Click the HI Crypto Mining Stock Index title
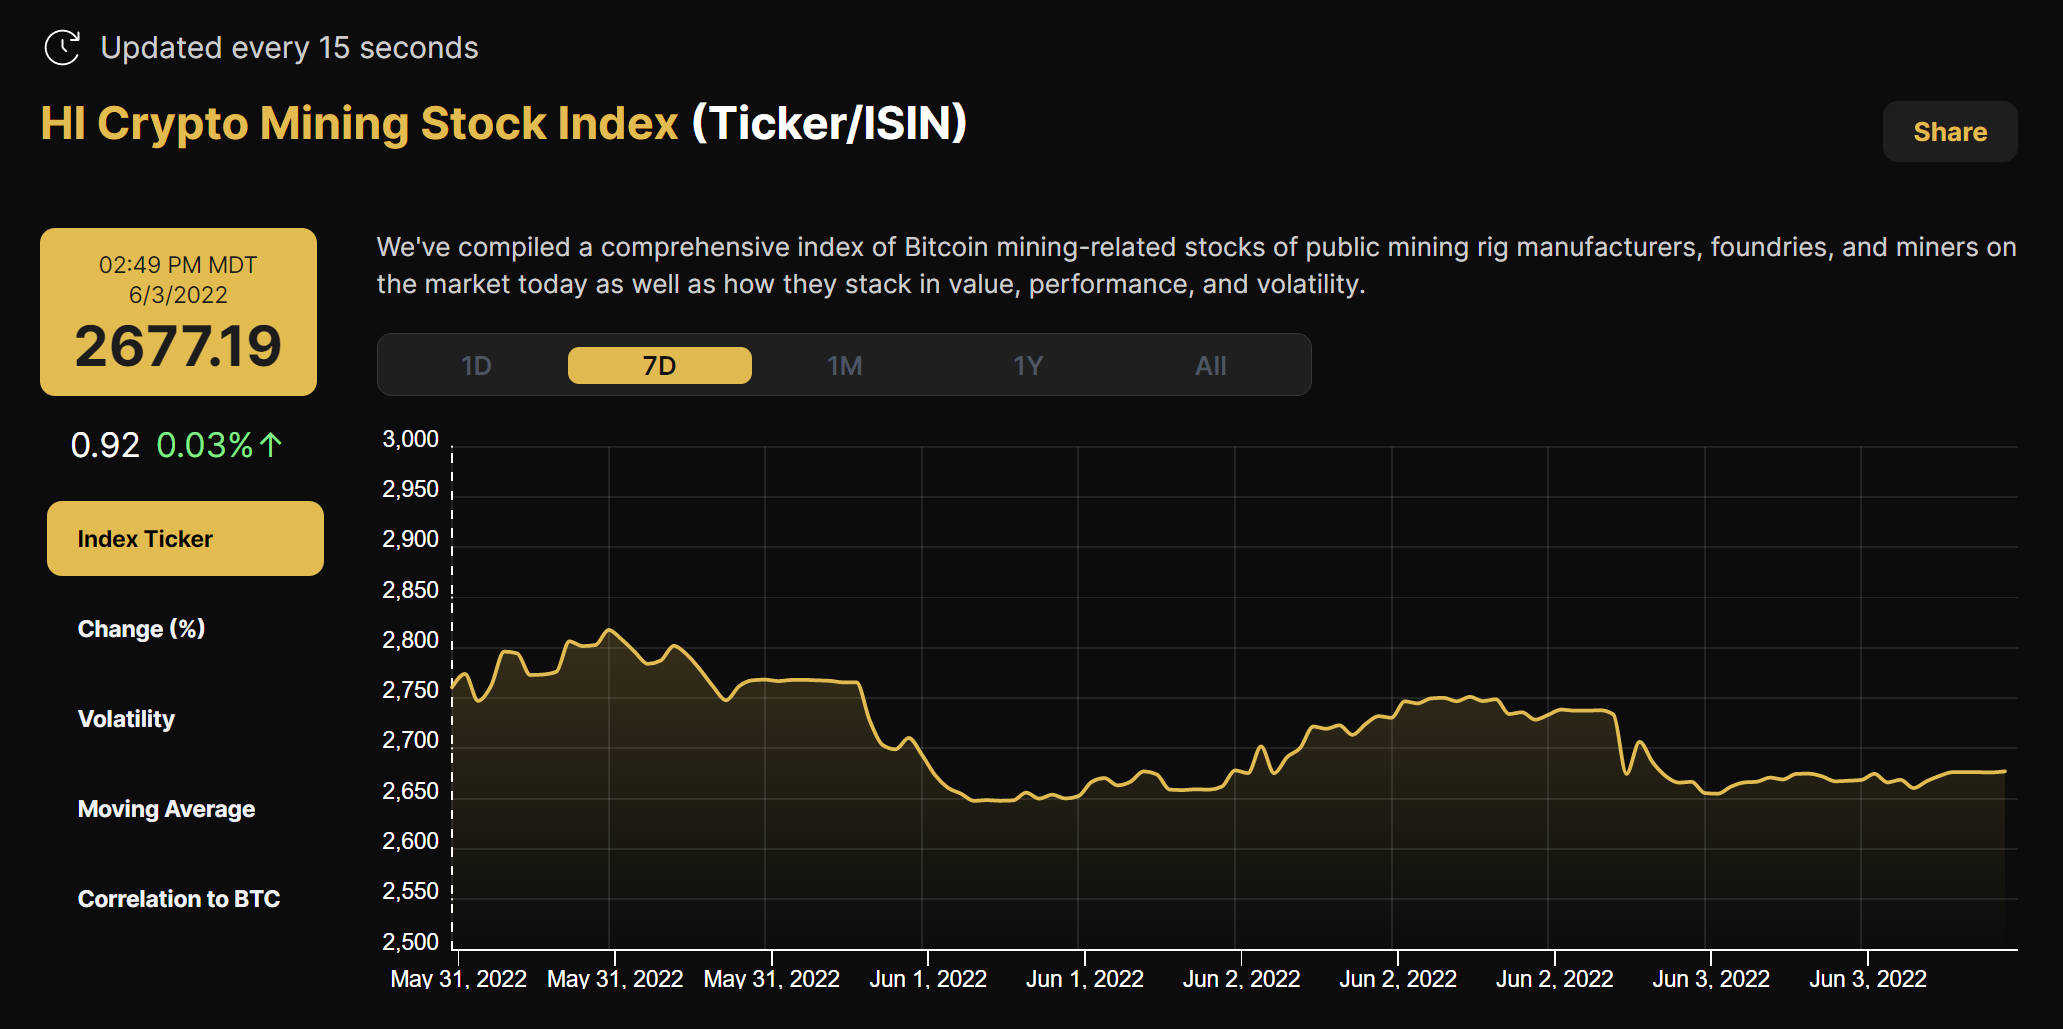The width and height of the screenshot is (2063, 1029). pyautogui.click(x=357, y=122)
